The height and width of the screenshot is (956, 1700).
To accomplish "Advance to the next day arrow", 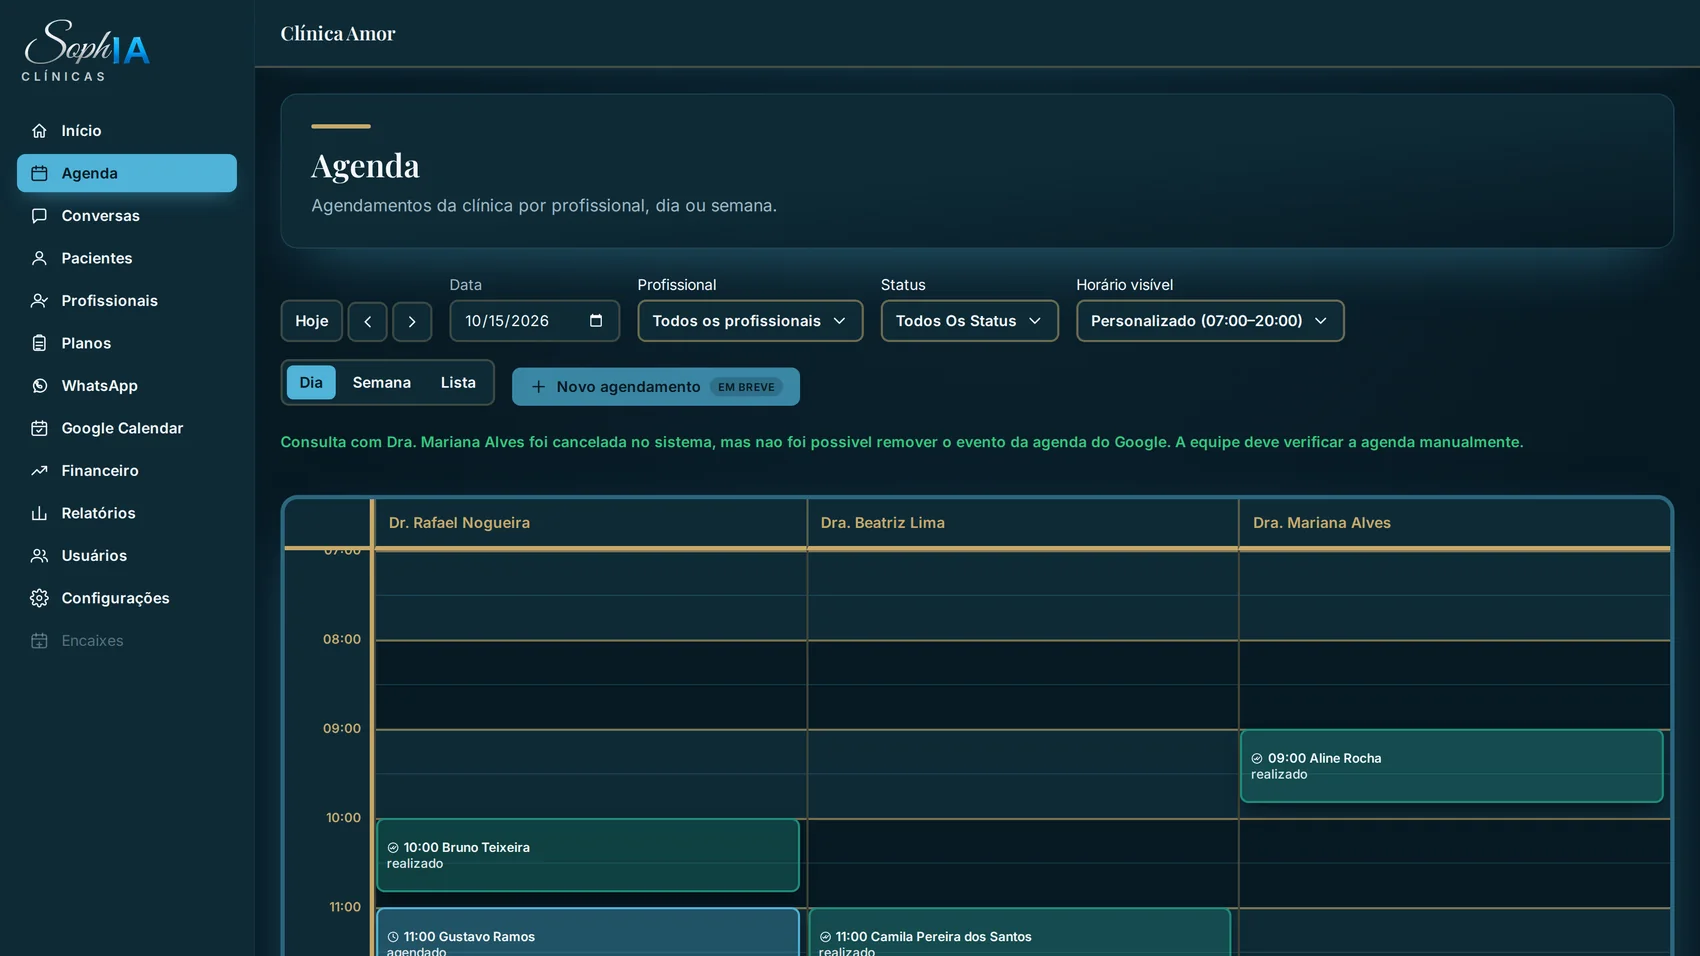I will click(x=412, y=322).
